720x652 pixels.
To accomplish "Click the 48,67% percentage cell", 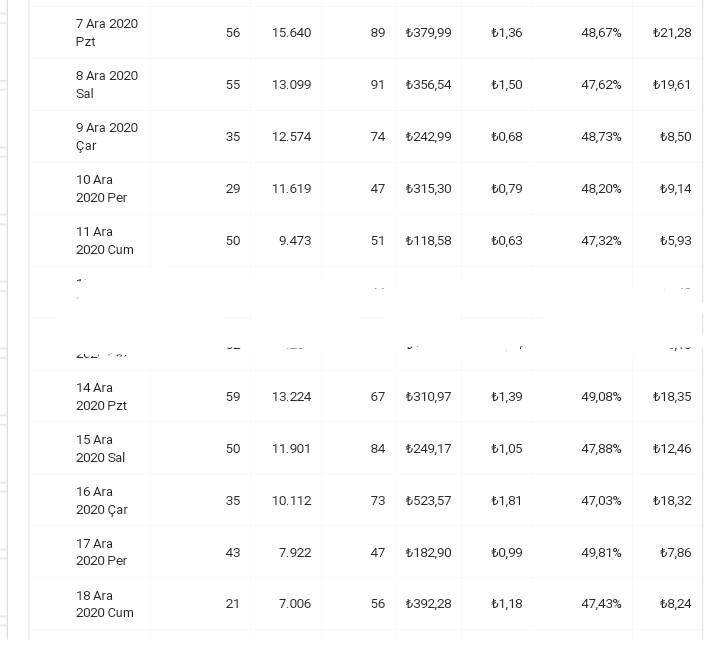I will [601, 33].
